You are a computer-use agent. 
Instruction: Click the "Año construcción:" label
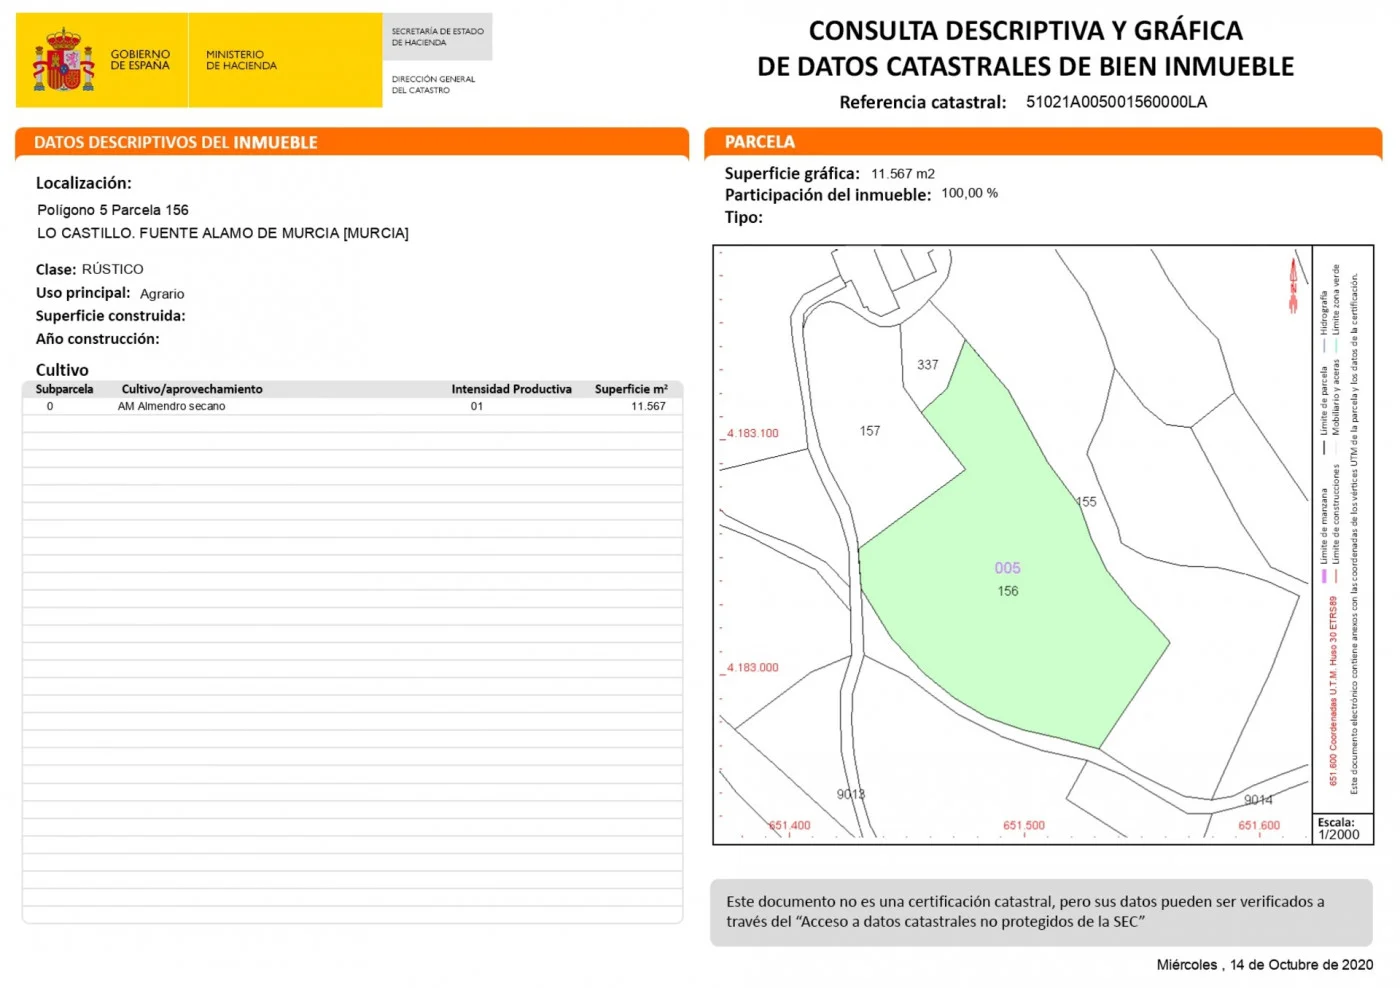pos(98,339)
